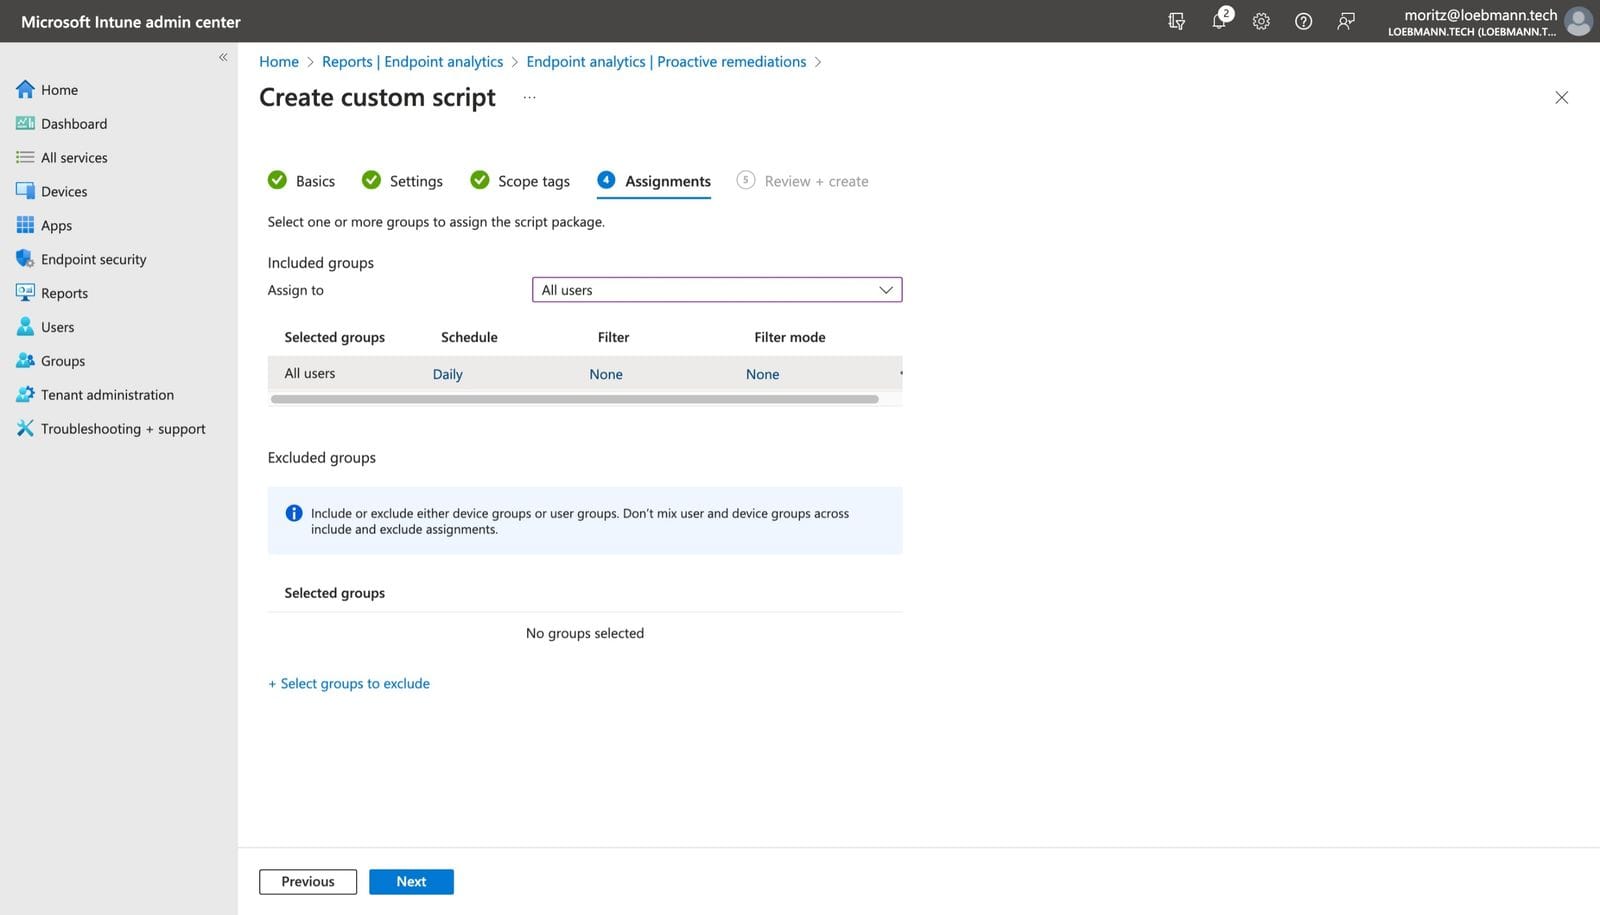1600x915 pixels.
Task: Go to the Basics step
Action: [301, 180]
